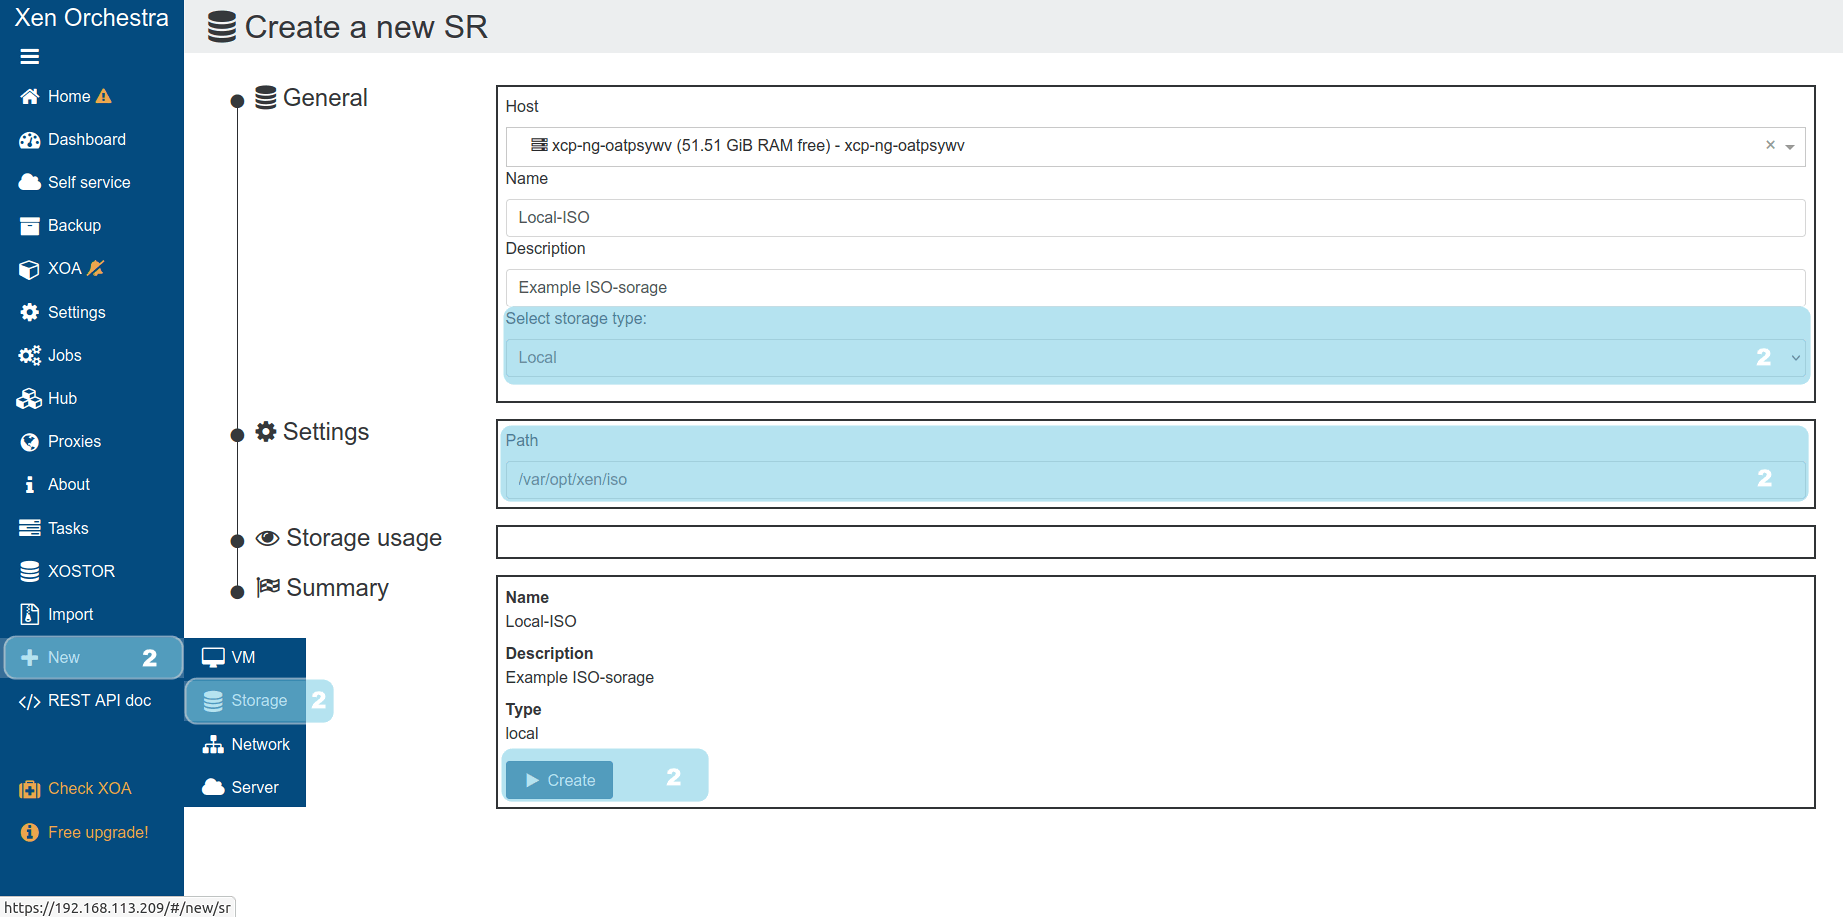
Task: Click the summary value "Local-ISO"
Action: (541, 621)
